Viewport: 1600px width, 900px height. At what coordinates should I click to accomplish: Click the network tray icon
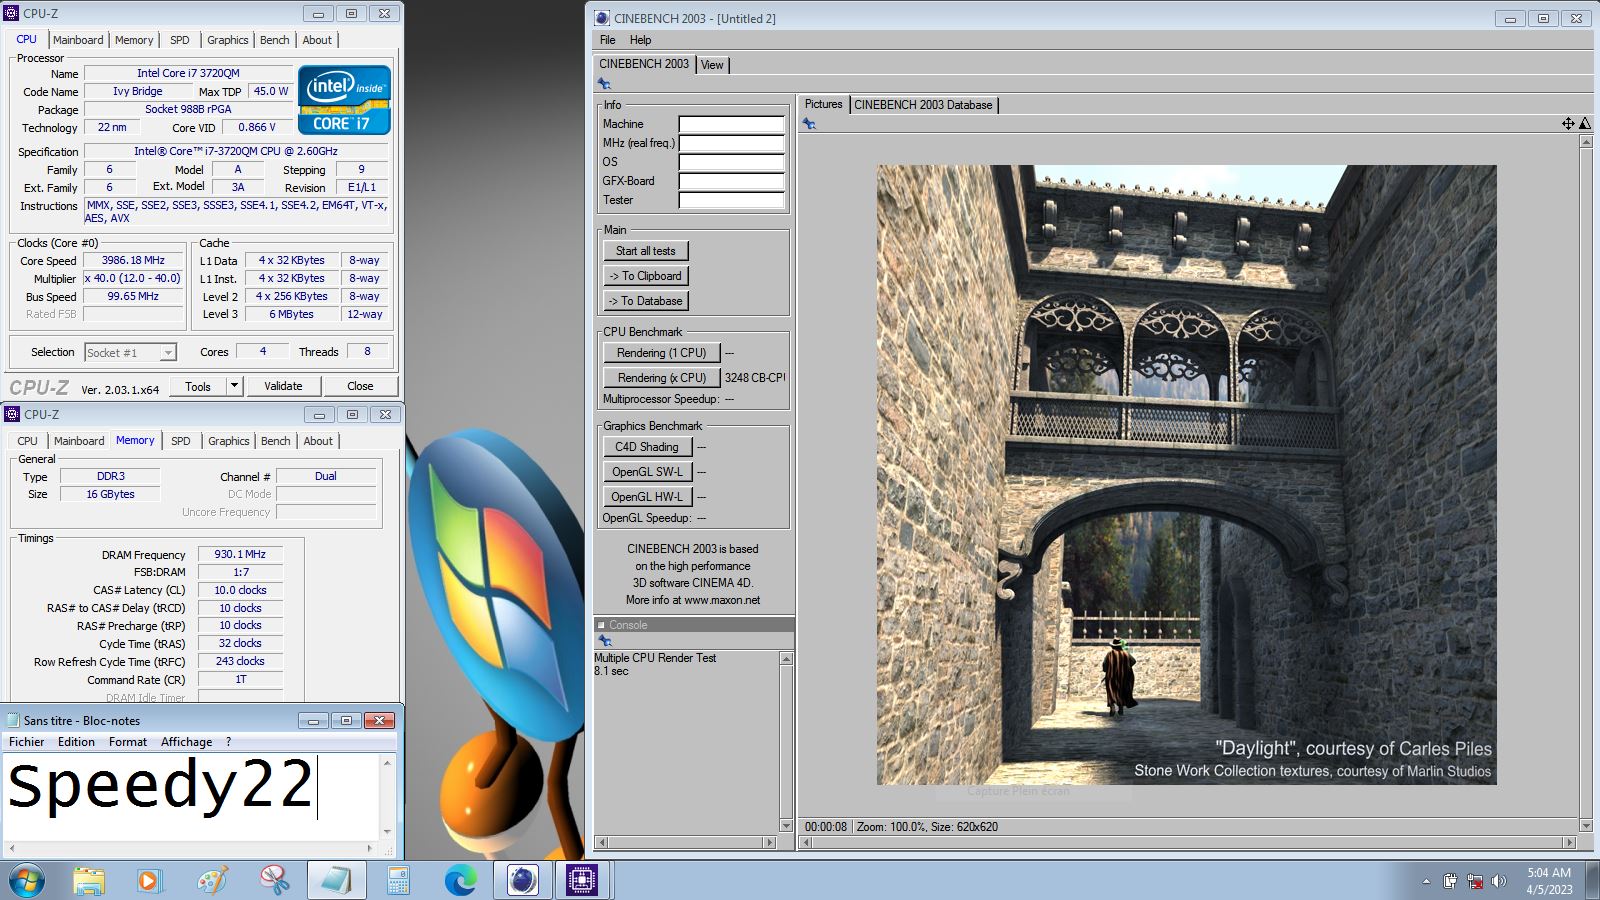[1474, 881]
